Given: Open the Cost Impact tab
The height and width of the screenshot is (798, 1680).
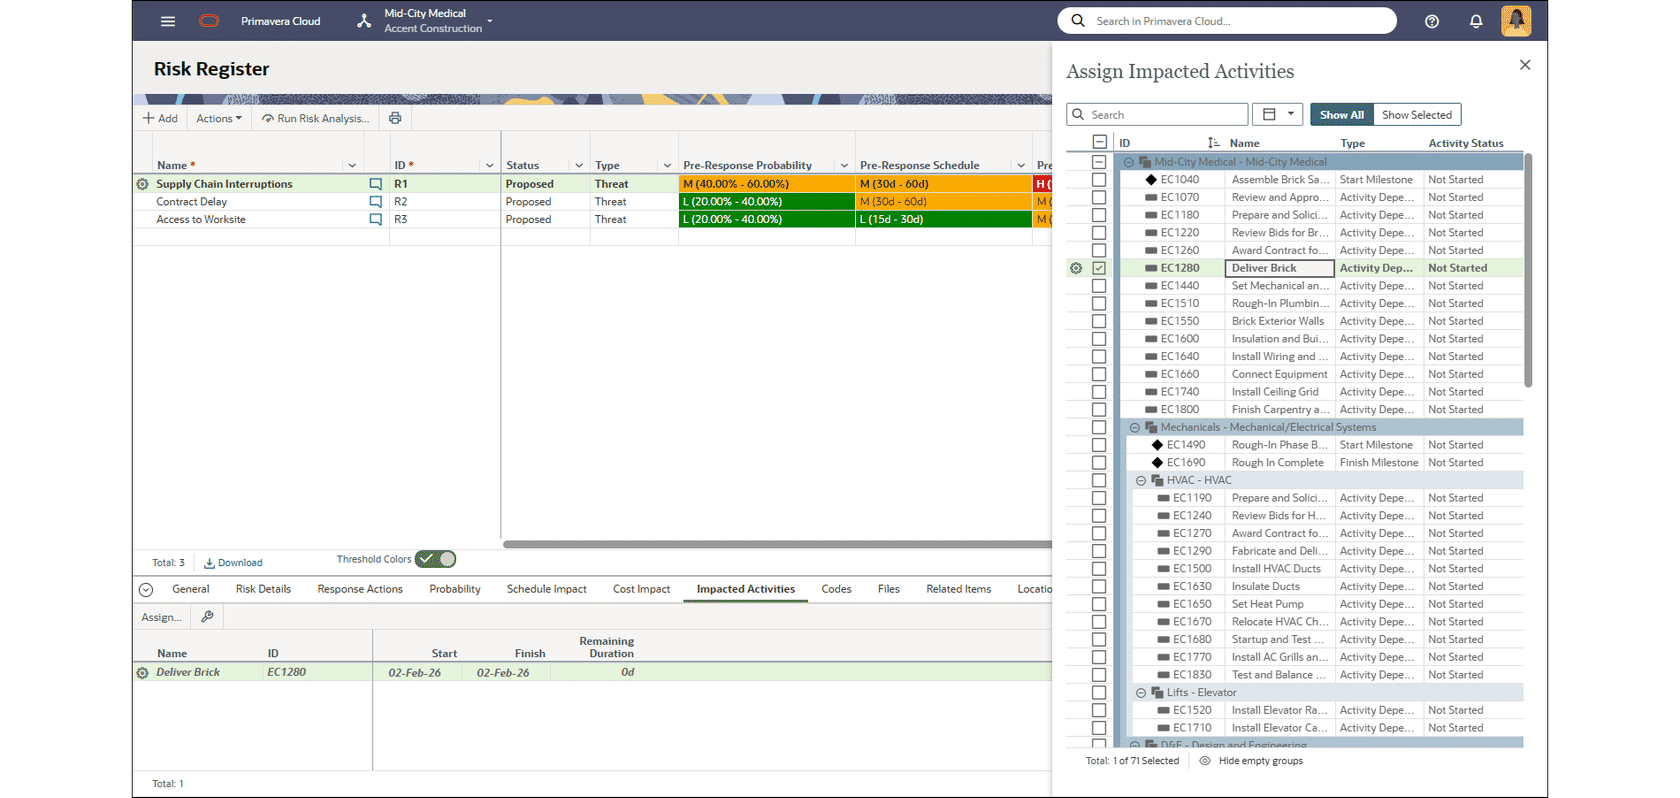Looking at the screenshot, I should pos(641,589).
